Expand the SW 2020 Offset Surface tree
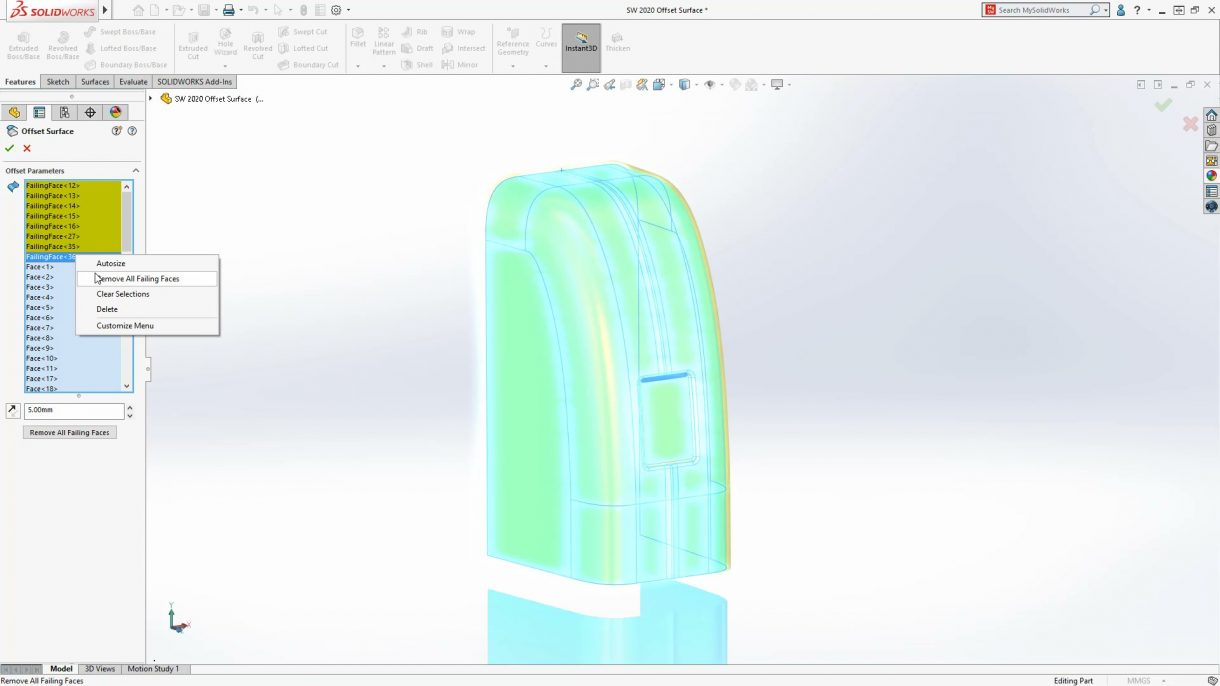The height and width of the screenshot is (686, 1220). [x=151, y=98]
